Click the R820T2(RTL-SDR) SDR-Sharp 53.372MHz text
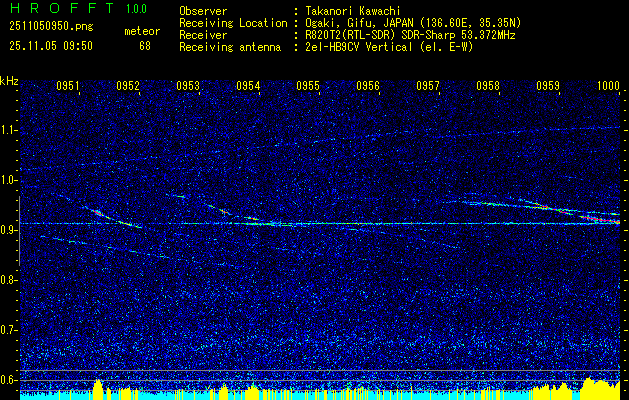Viewport: 629px width, 400px height. pos(408,35)
